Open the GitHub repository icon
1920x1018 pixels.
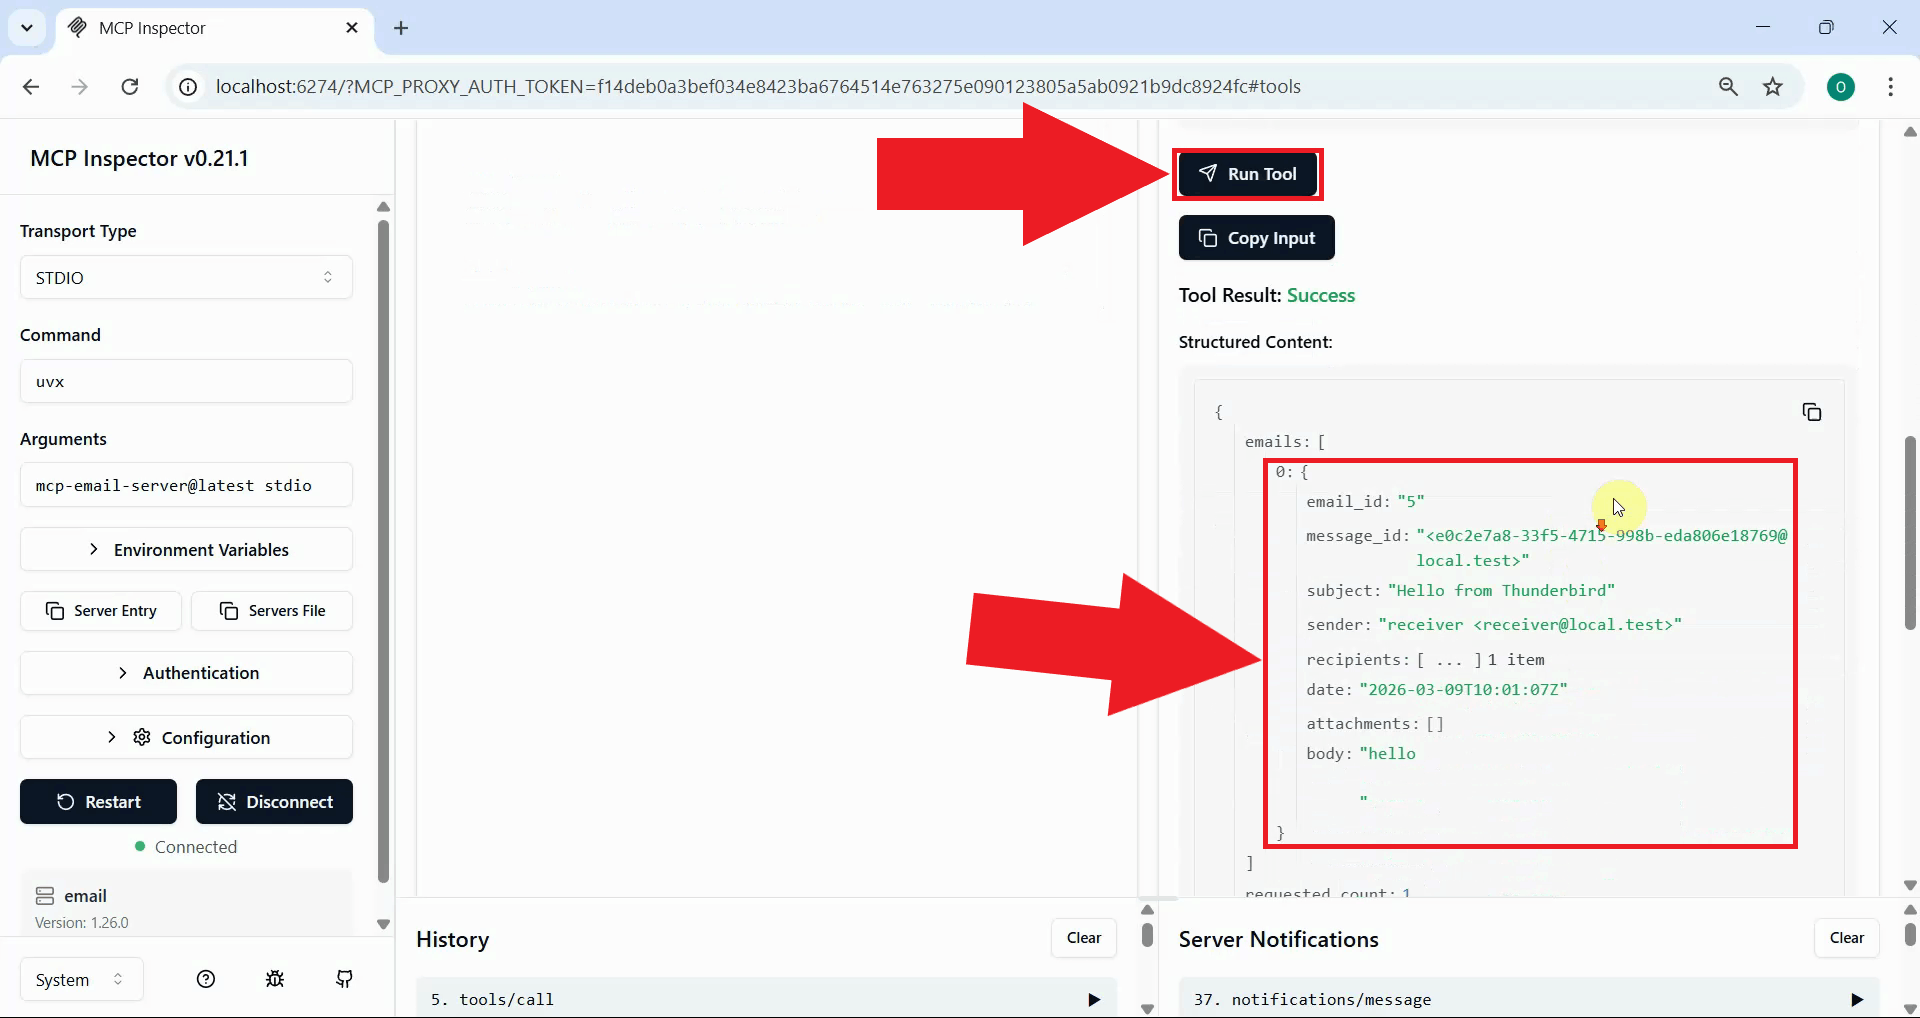[x=344, y=979]
